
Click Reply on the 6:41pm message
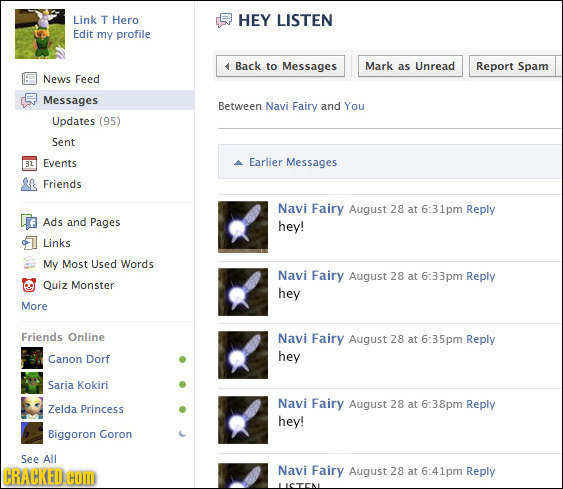pos(480,471)
